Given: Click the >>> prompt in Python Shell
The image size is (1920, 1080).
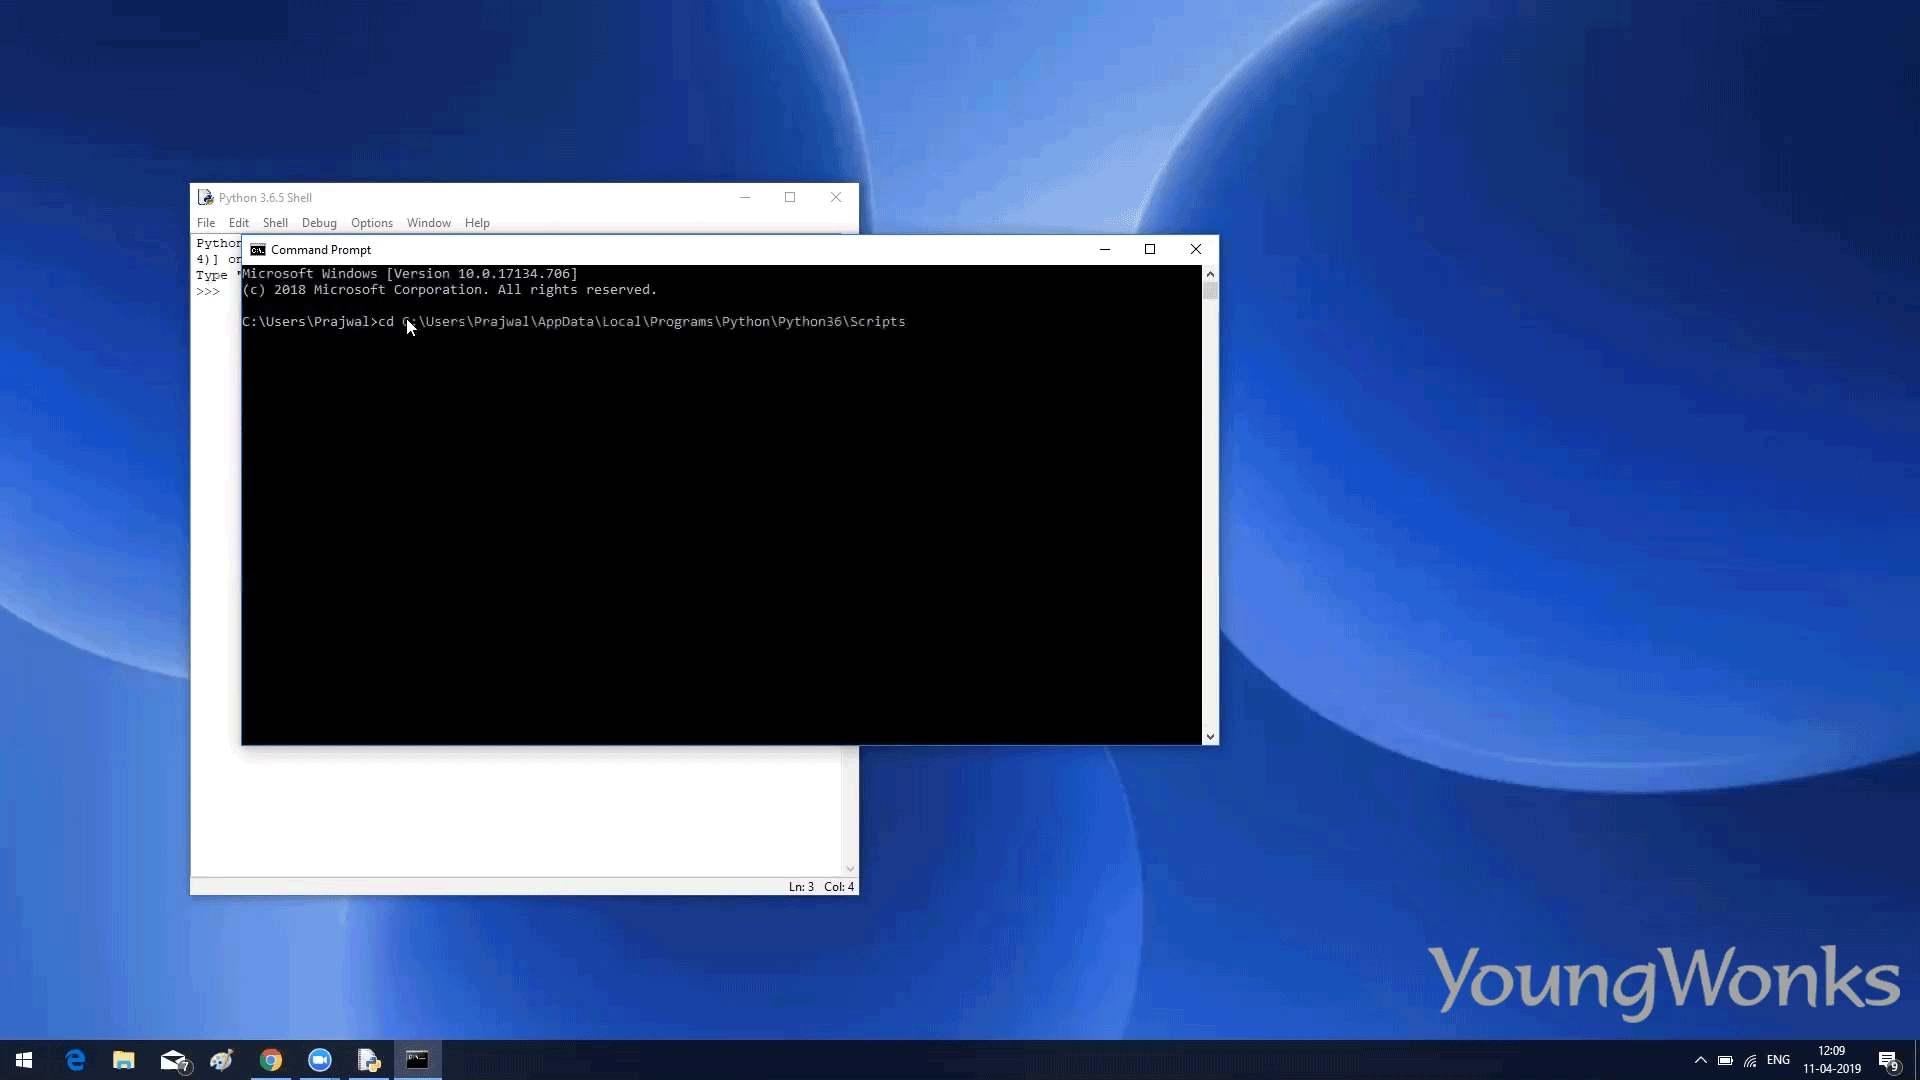Looking at the screenshot, I should (208, 292).
